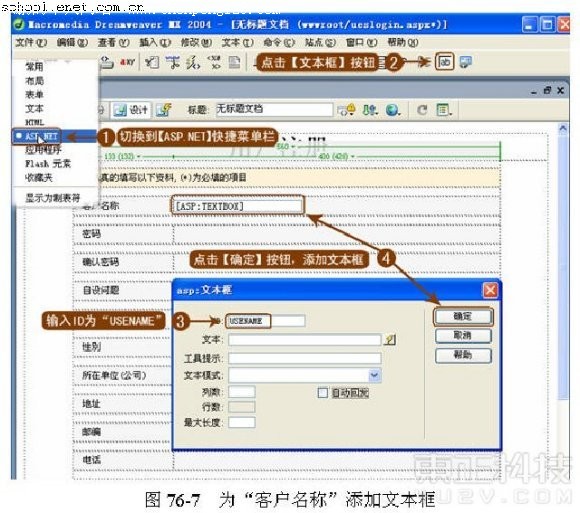Click the page-document icon in ASP.NET toolbar
Screen dimensions: 580x513
pyautogui.click(x=234, y=63)
